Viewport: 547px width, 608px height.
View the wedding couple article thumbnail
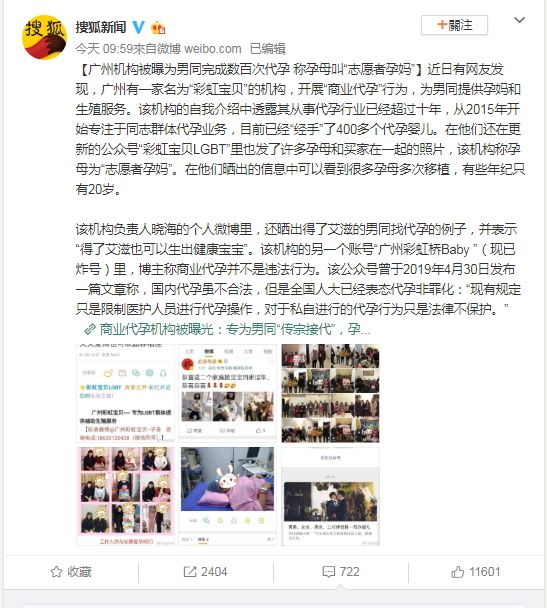coord(330,496)
